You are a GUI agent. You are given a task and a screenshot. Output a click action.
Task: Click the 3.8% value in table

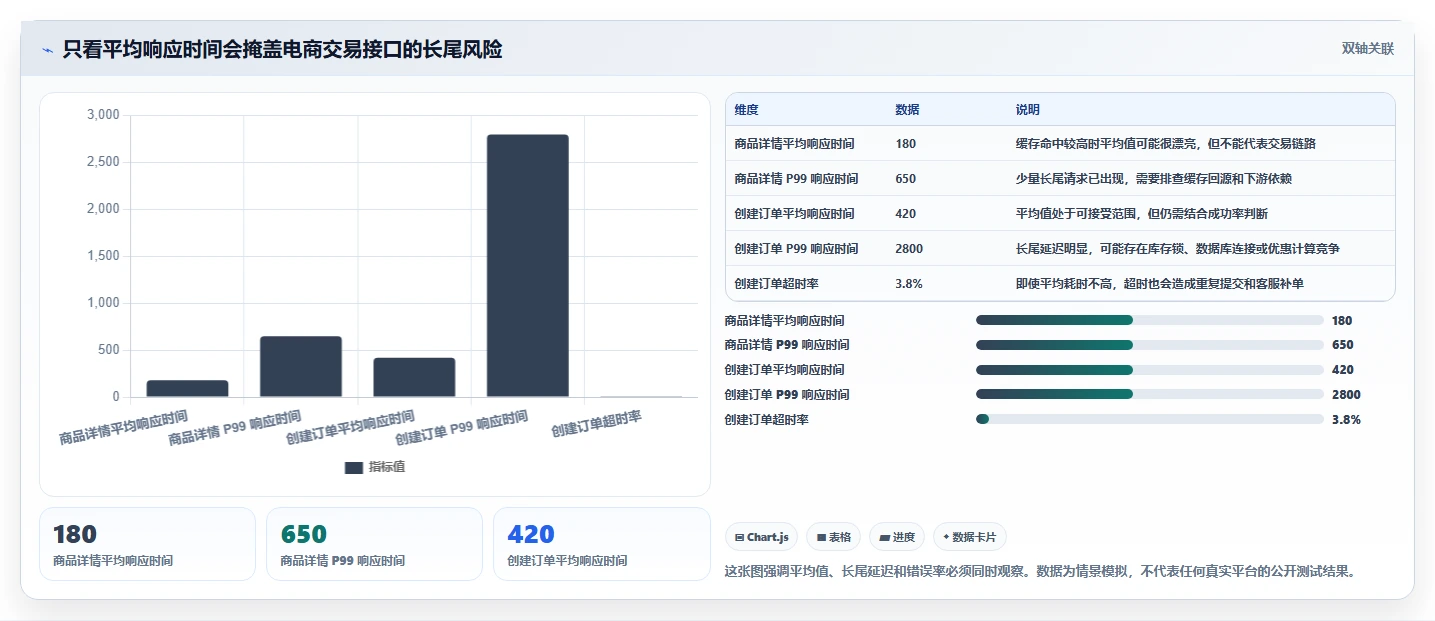(909, 284)
